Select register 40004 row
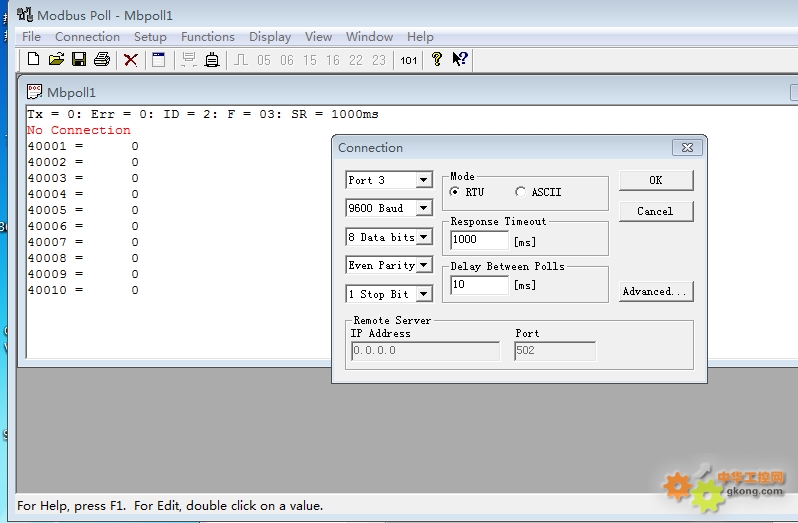798x523 pixels. [83, 194]
